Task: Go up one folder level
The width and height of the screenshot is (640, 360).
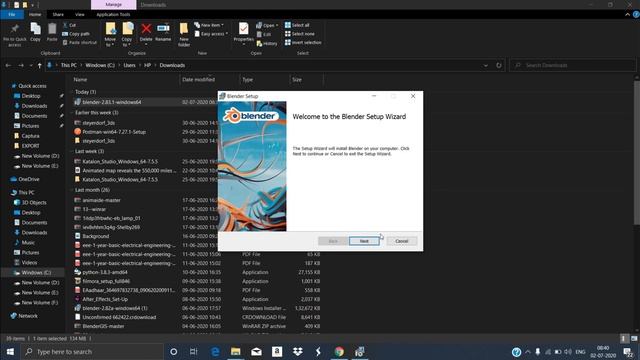Action: click(40, 65)
